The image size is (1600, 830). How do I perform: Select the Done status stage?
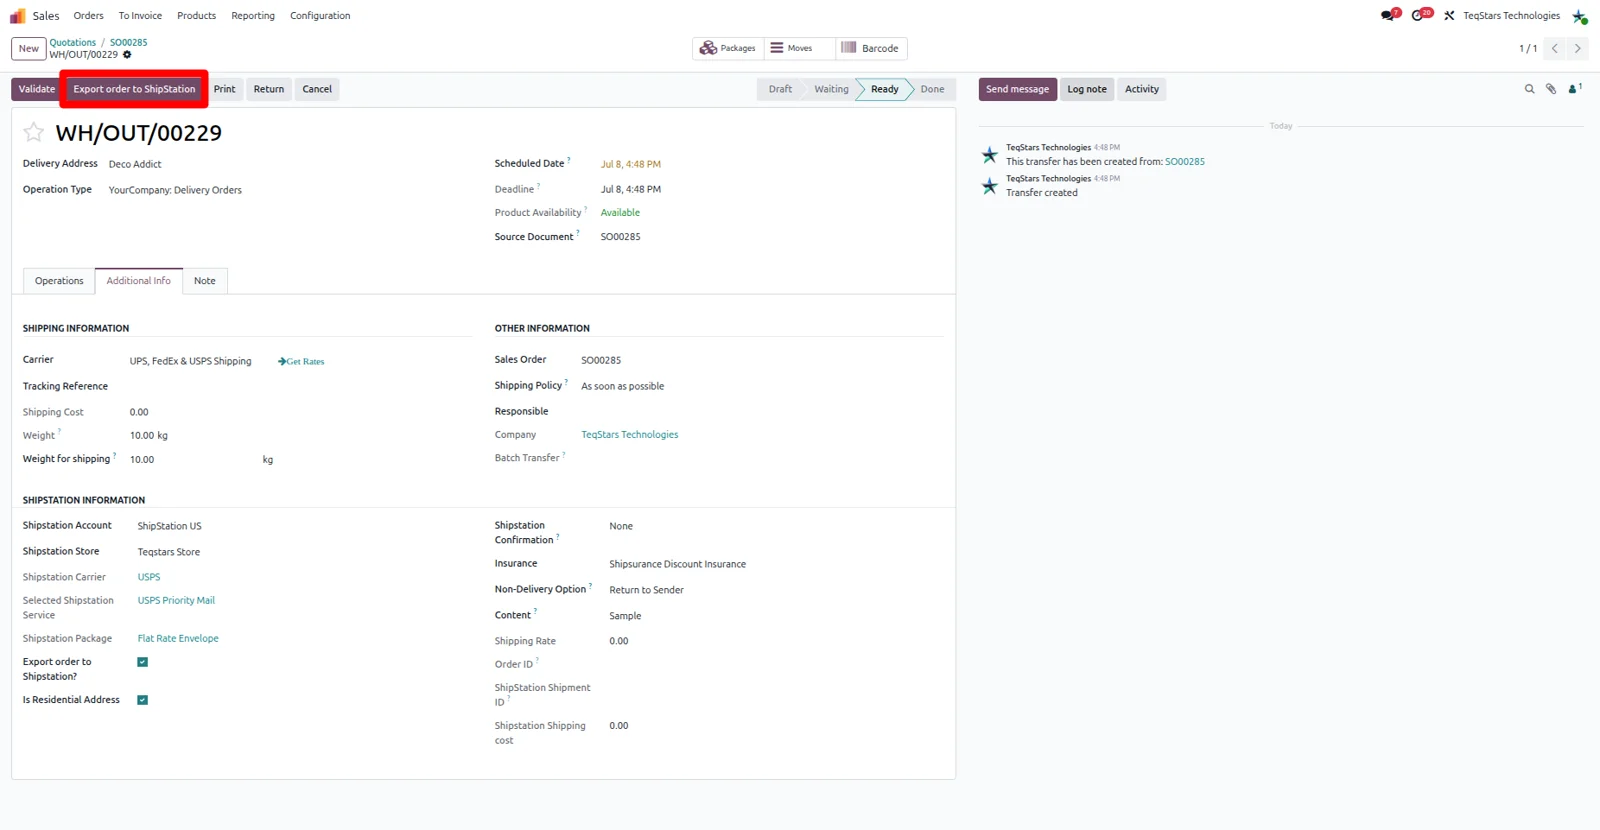coord(932,89)
